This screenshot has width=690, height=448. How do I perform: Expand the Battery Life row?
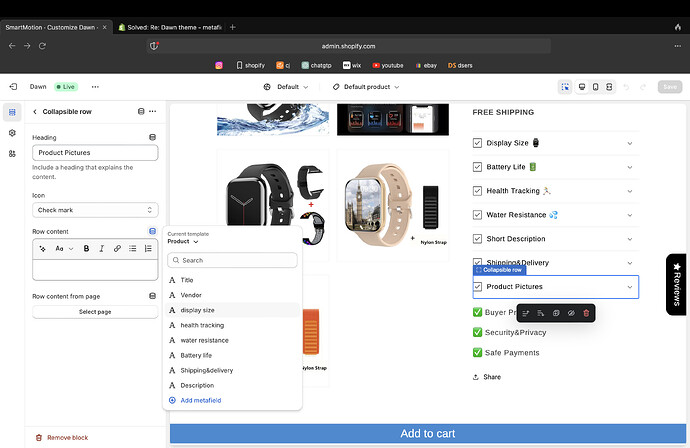pyautogui.click(x=555, y=167)
